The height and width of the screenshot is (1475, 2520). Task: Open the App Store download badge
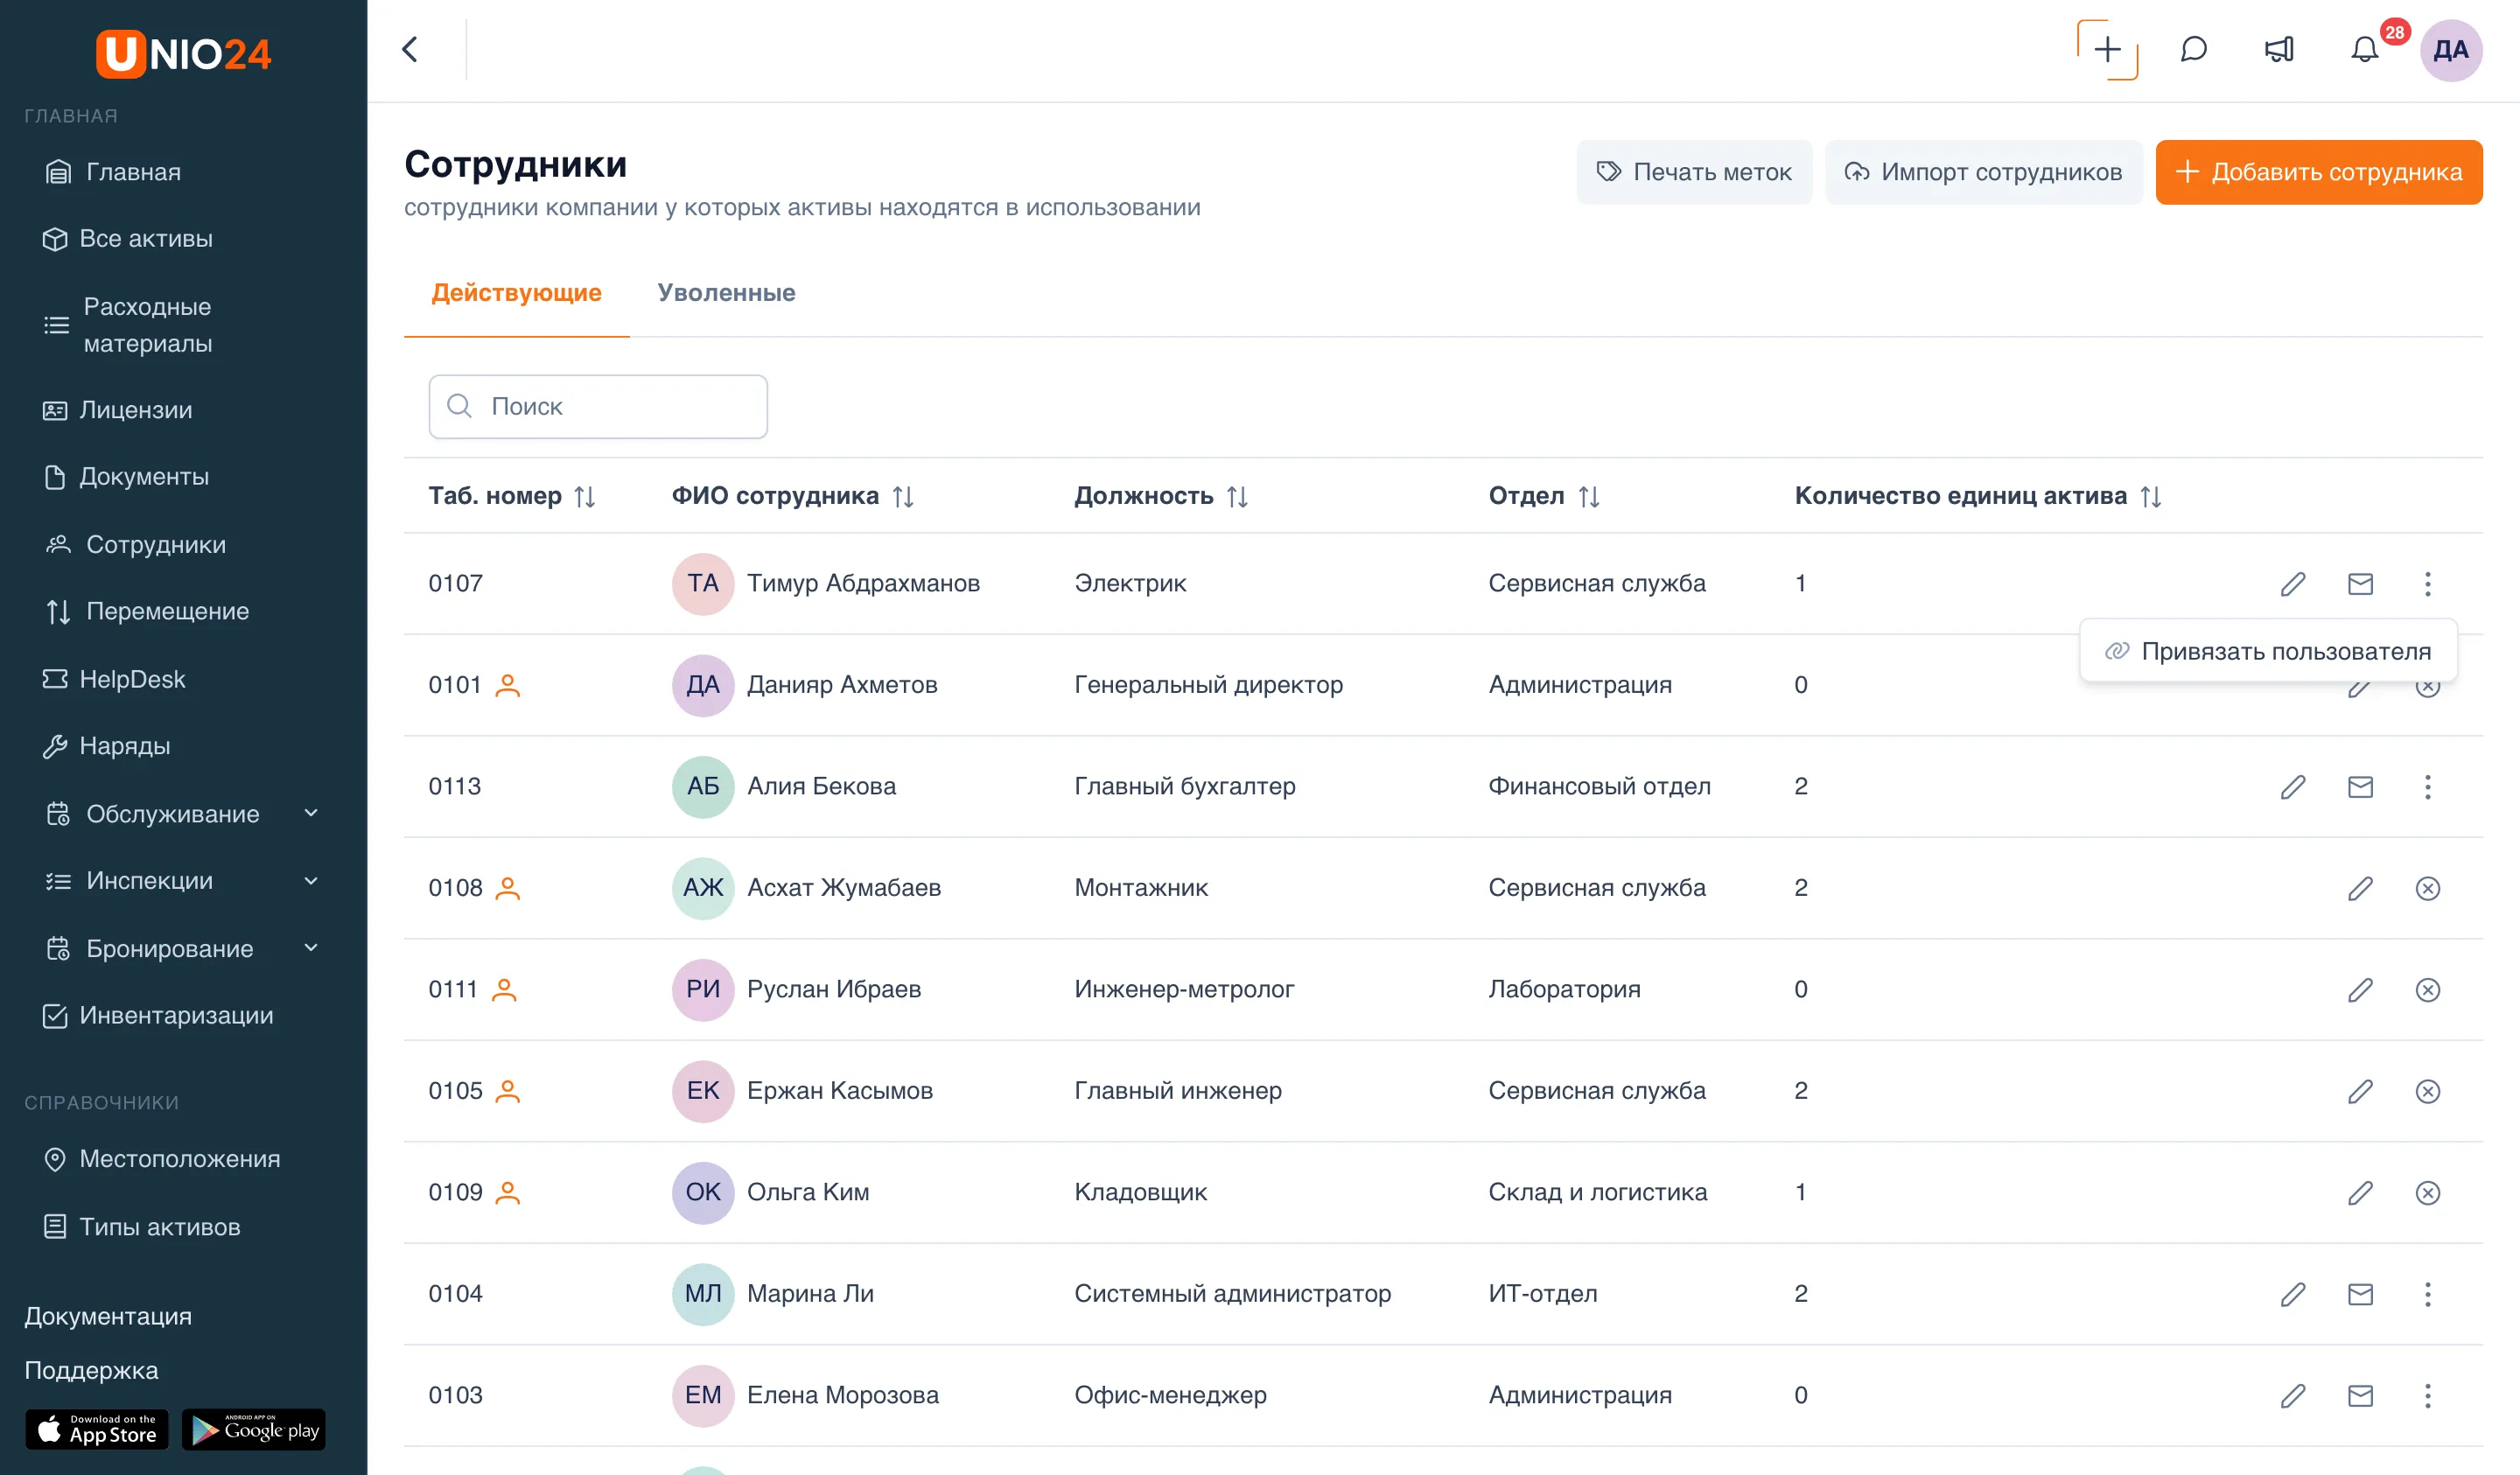click(97, 1430)
